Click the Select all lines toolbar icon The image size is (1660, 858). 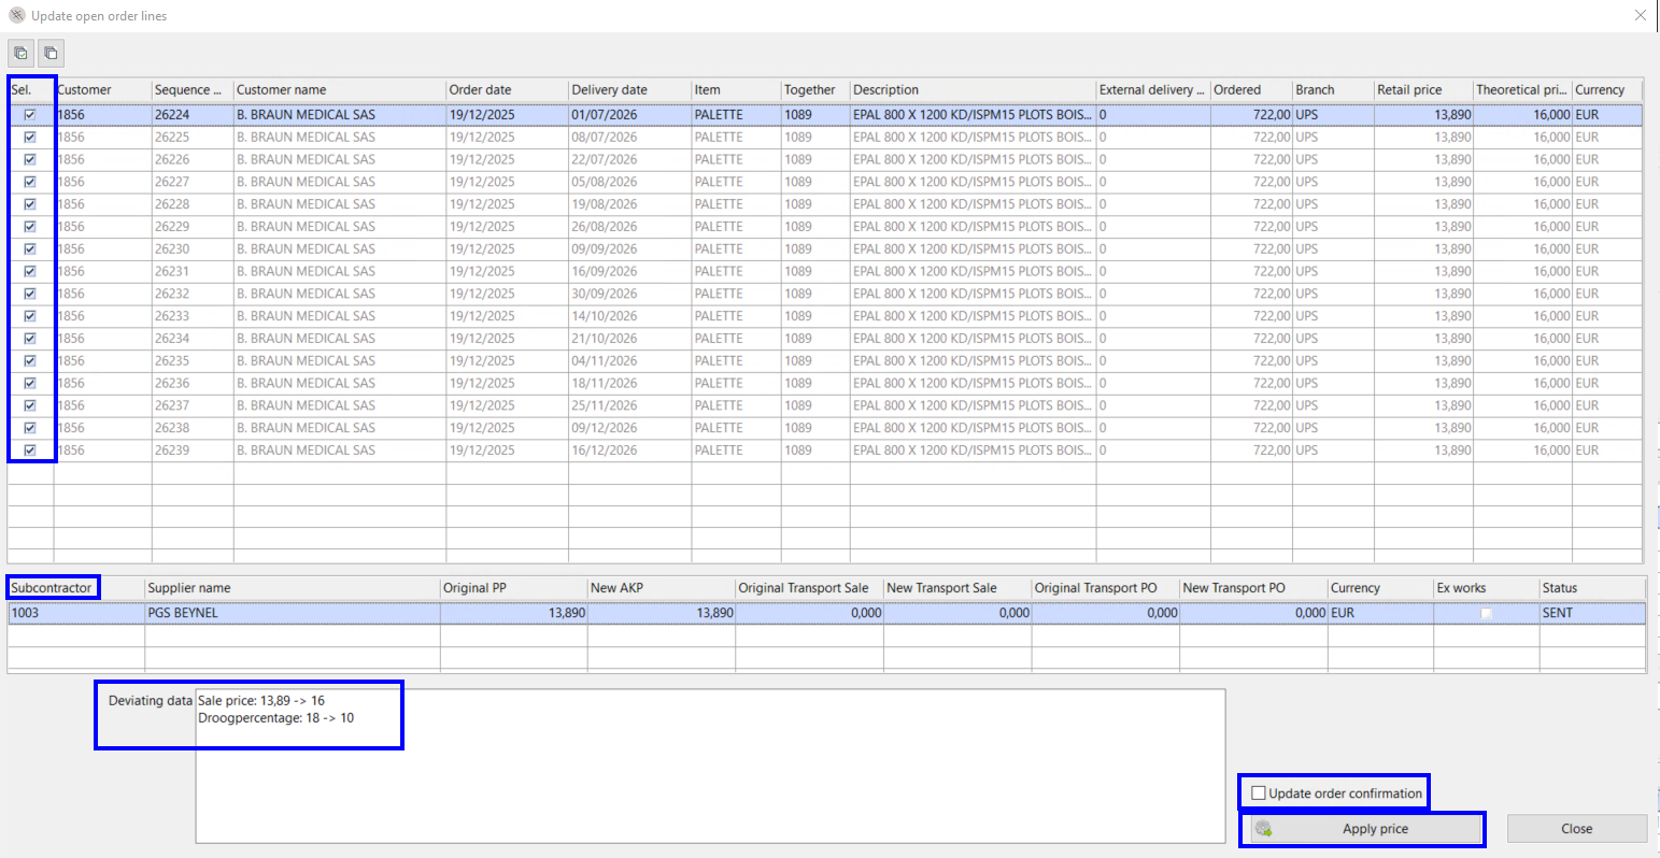click(x=21, y=53)
